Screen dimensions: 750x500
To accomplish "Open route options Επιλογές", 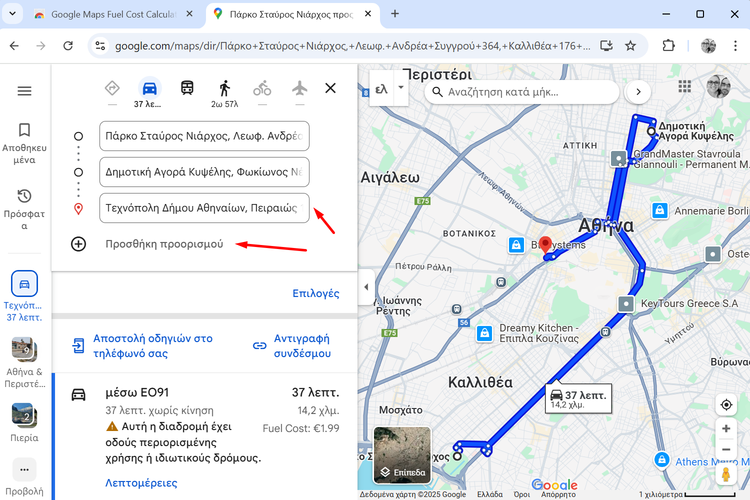I will pos(316,293).
